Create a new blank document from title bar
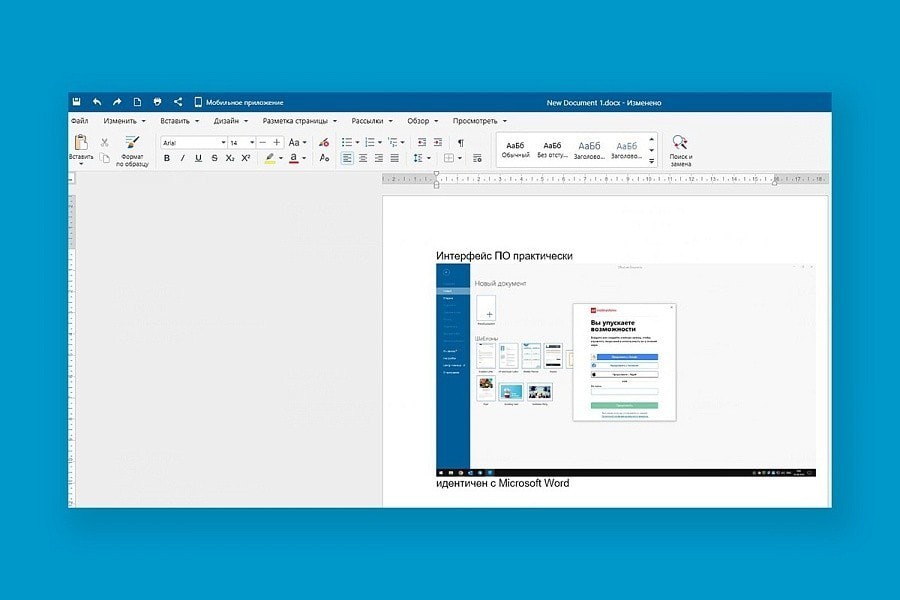The image size is (900, 600). click(137, 102)
